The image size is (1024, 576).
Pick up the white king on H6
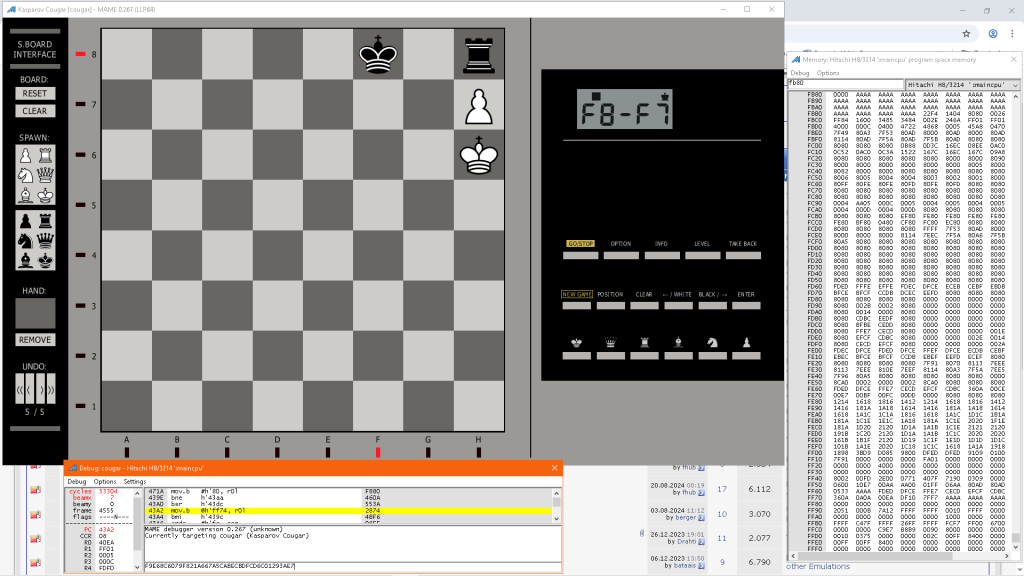pyautogui.click(x=479, y=155)
